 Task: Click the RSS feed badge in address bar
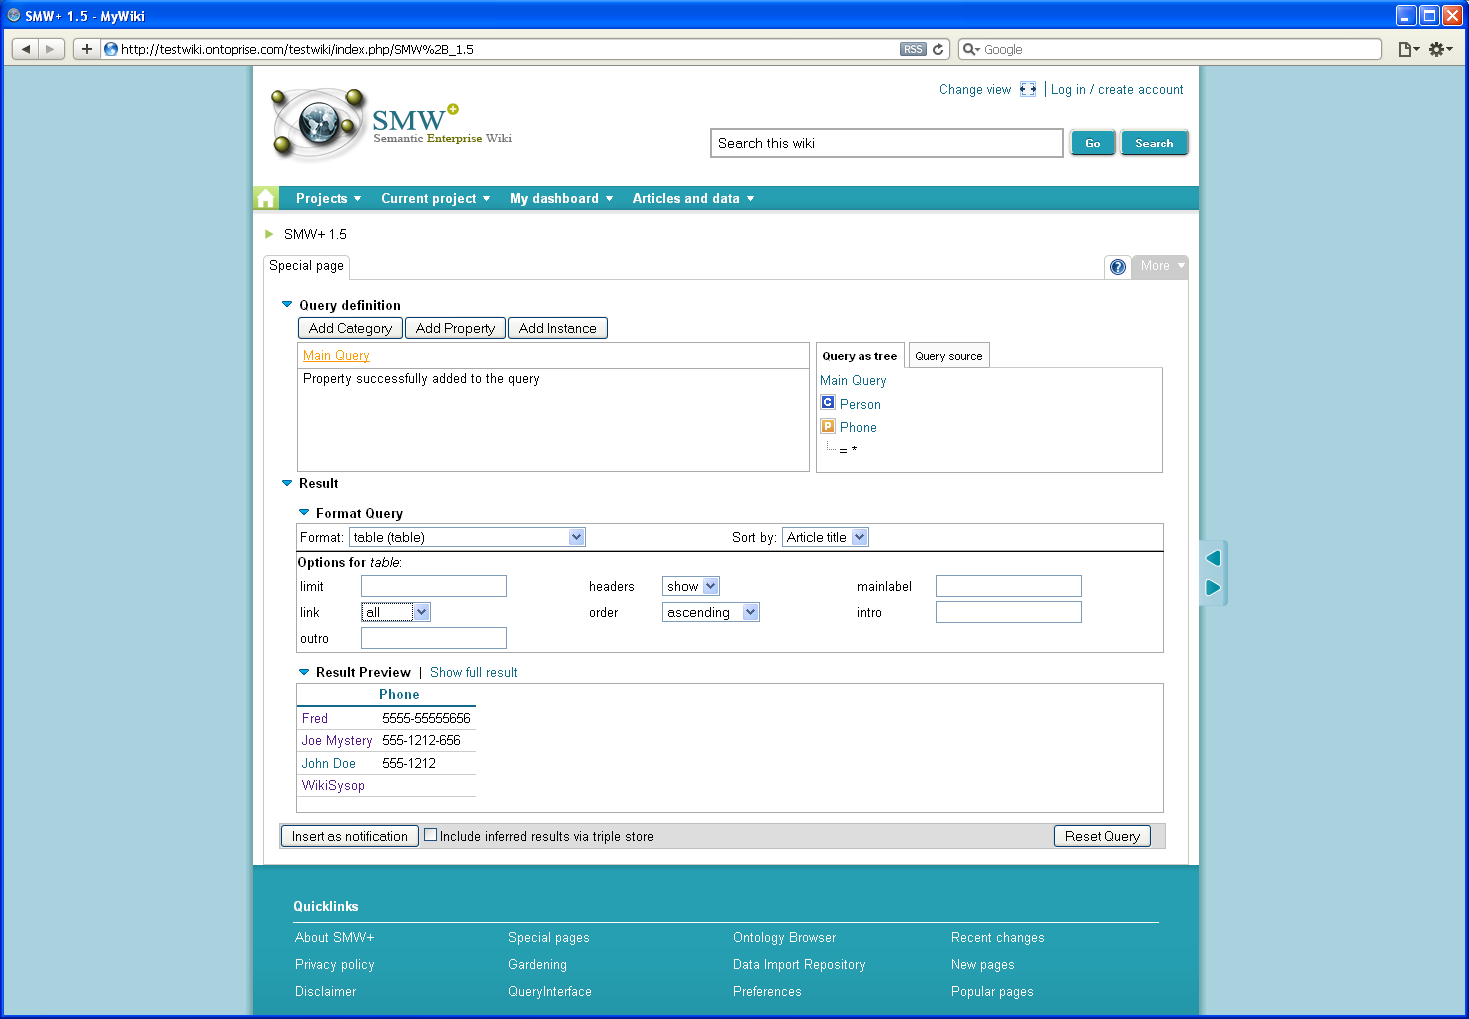(x=913, y=49)
